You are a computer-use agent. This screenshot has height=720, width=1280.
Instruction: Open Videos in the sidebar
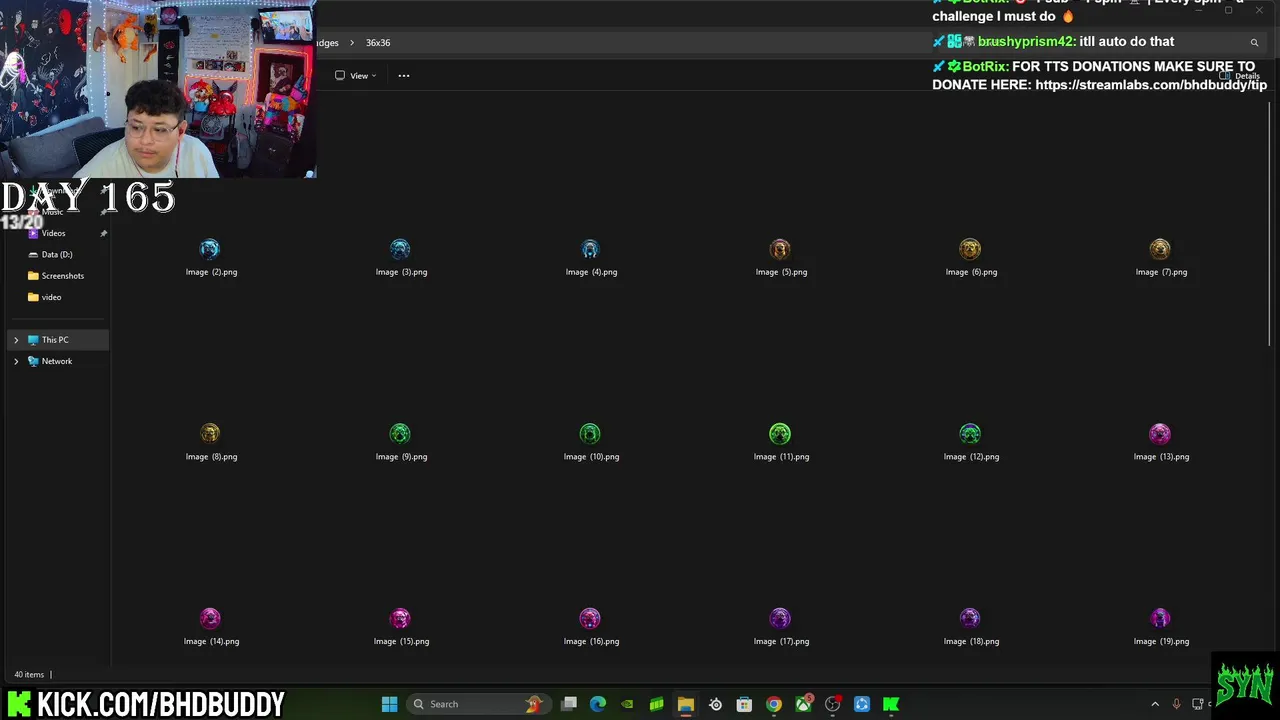pos(53,233)
